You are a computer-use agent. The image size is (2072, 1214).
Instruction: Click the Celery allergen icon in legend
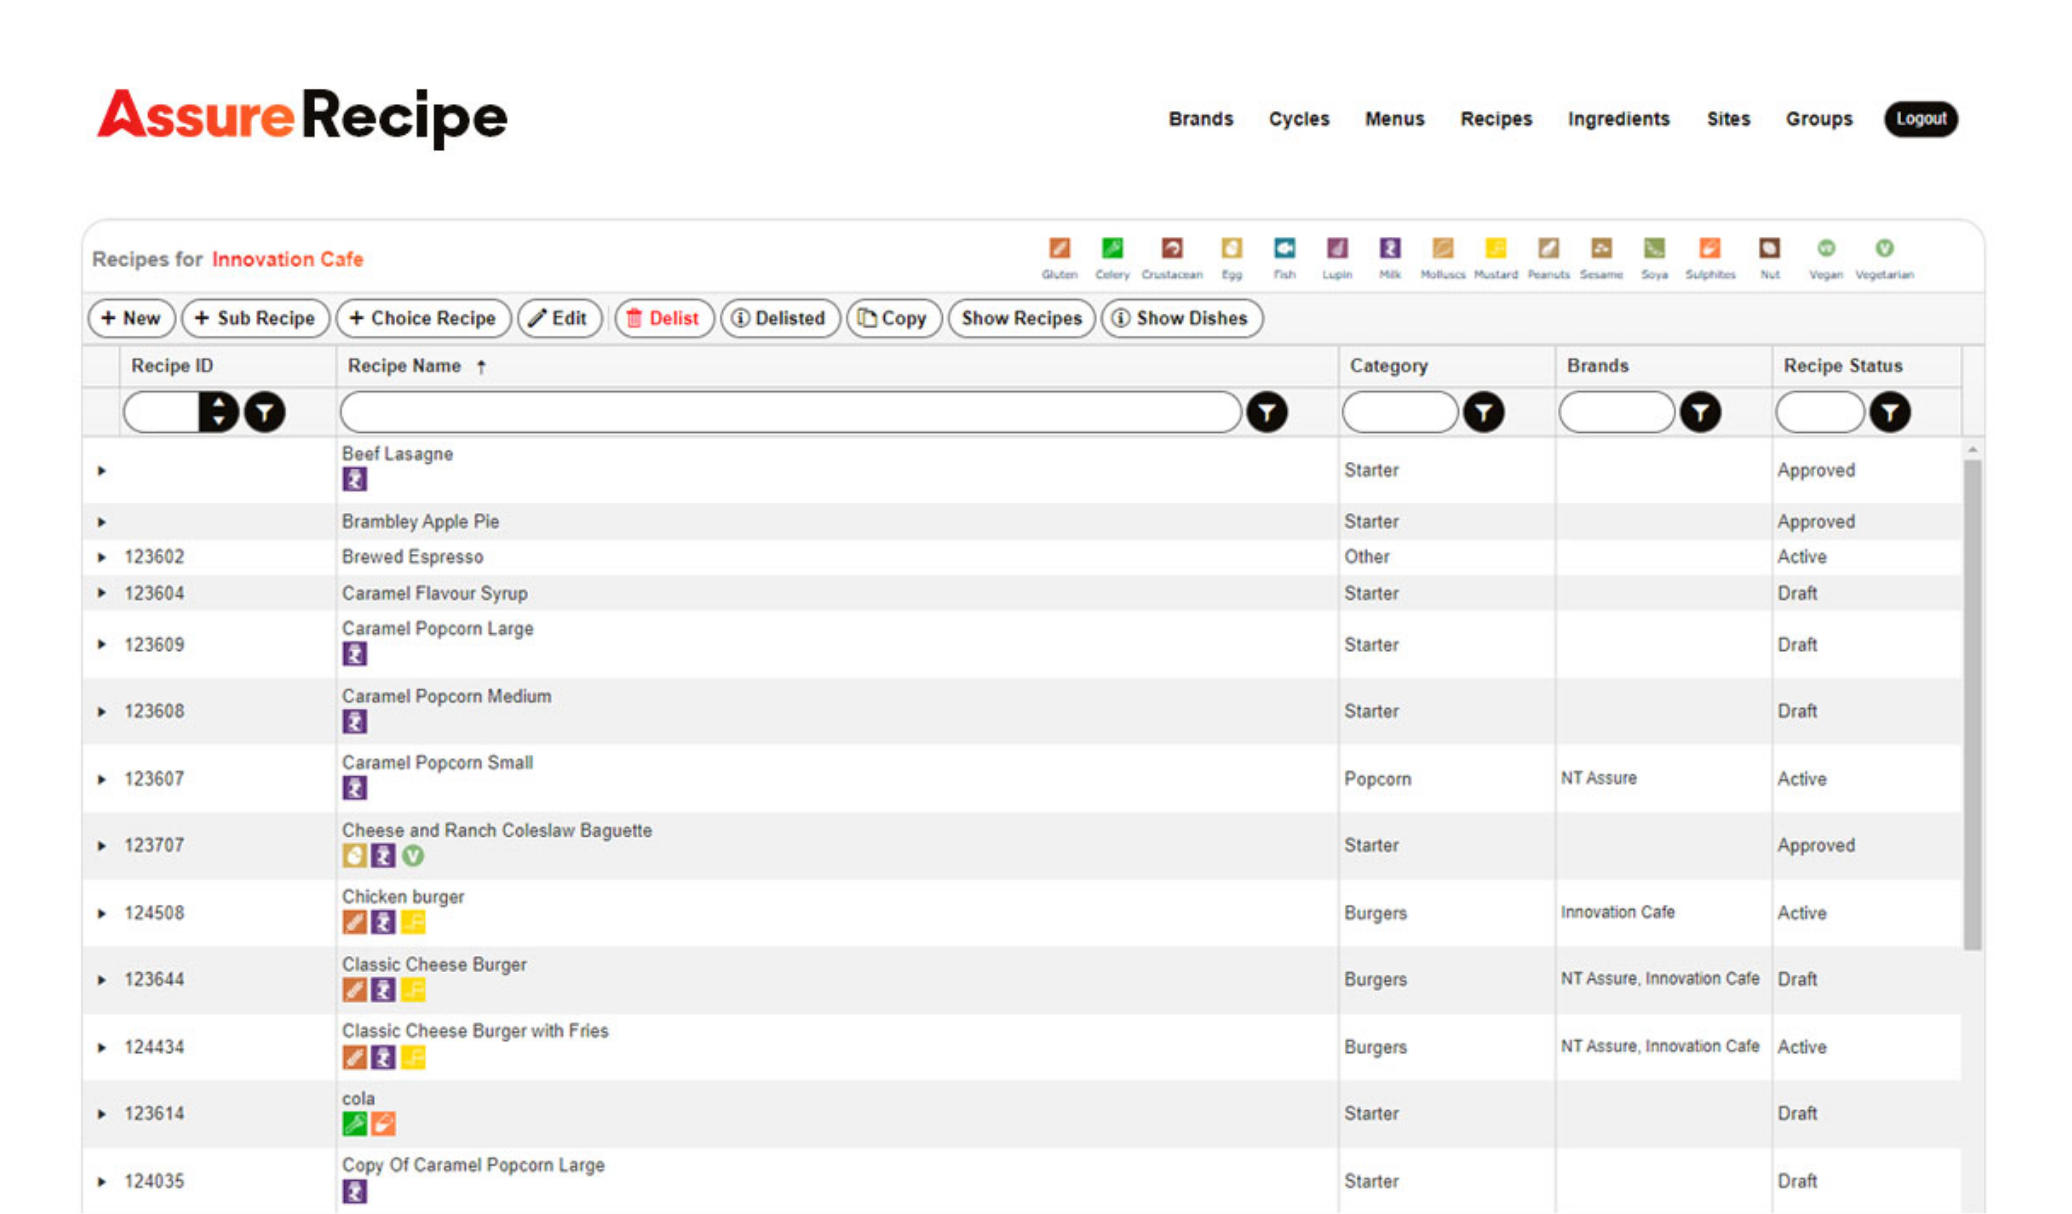tap(1112, 248)
